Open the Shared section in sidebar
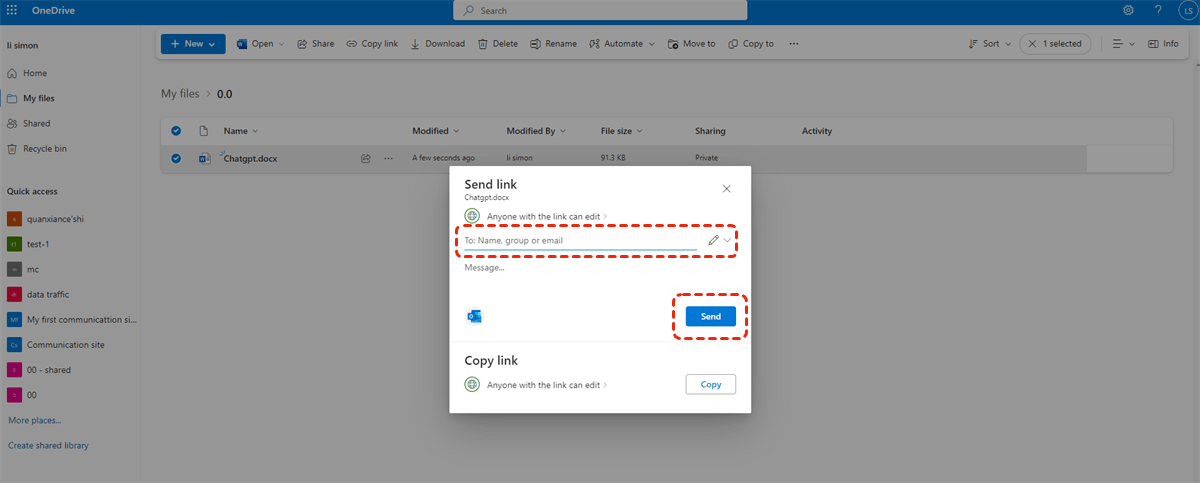 pos(38,124)
